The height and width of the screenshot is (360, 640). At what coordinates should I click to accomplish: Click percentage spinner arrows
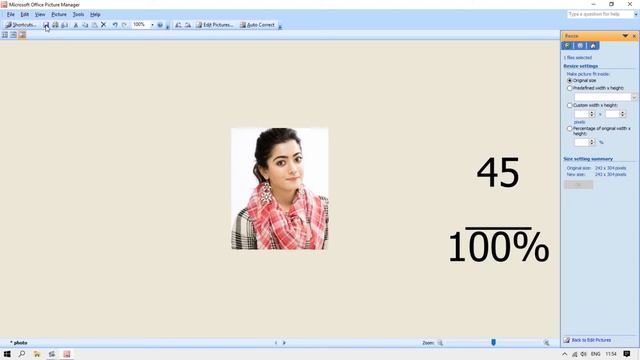[592, 142]
